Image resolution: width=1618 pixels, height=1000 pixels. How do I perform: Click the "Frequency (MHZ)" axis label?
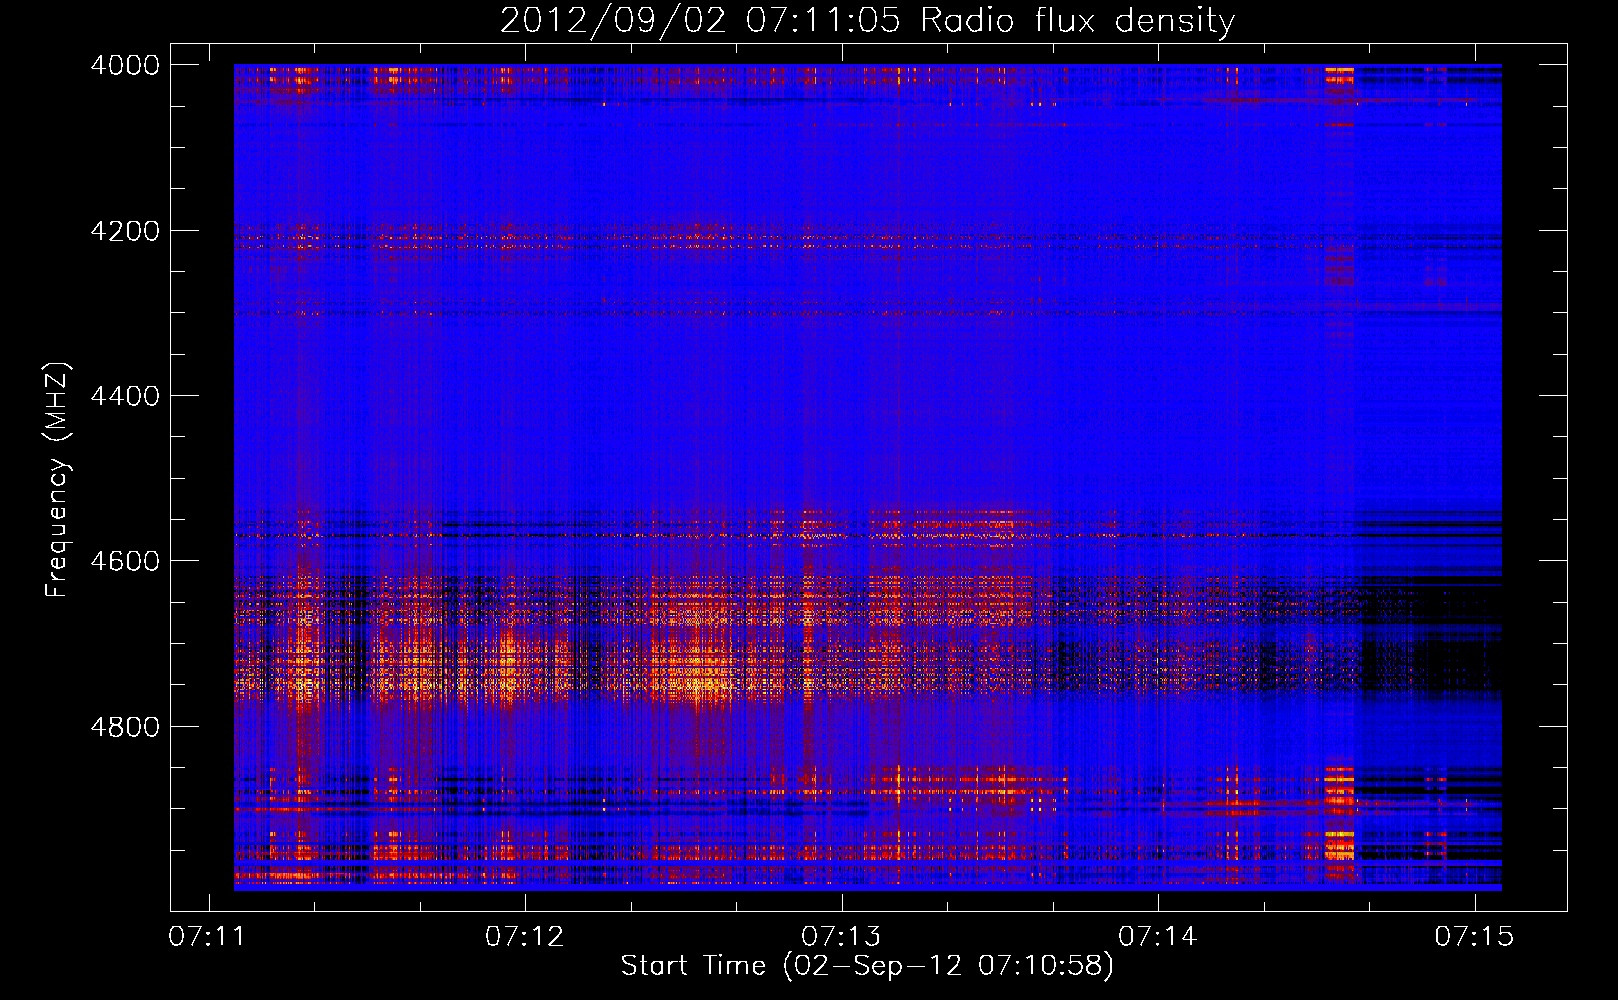(x=57, y=480)
